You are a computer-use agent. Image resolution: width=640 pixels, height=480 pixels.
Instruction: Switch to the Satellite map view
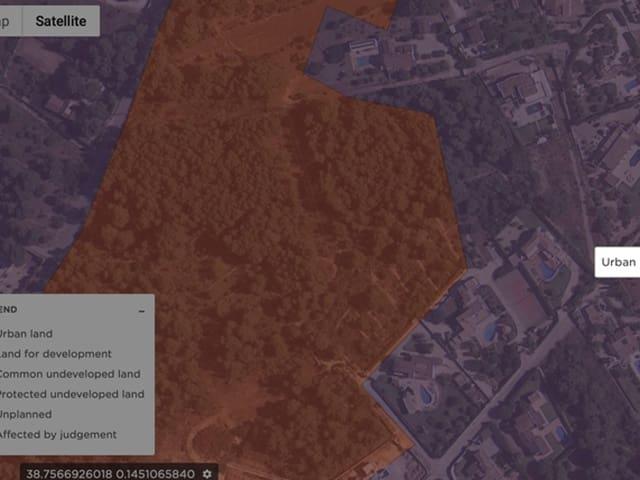[x=61, y=21]
